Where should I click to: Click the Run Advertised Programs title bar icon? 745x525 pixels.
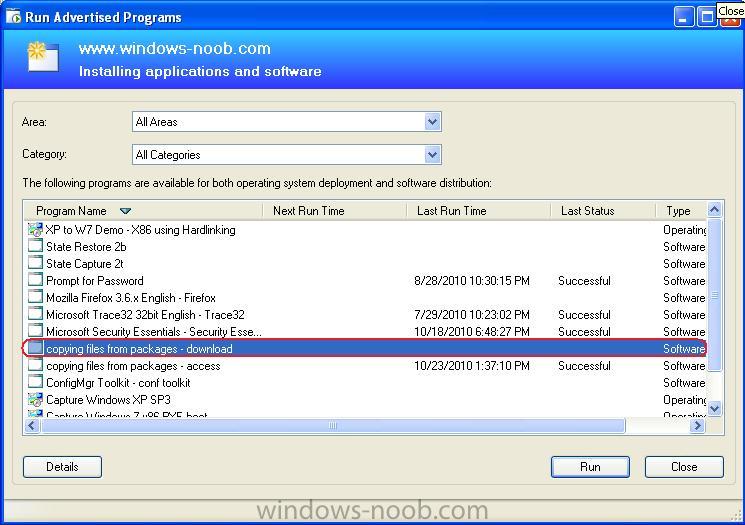coord(13,17)
